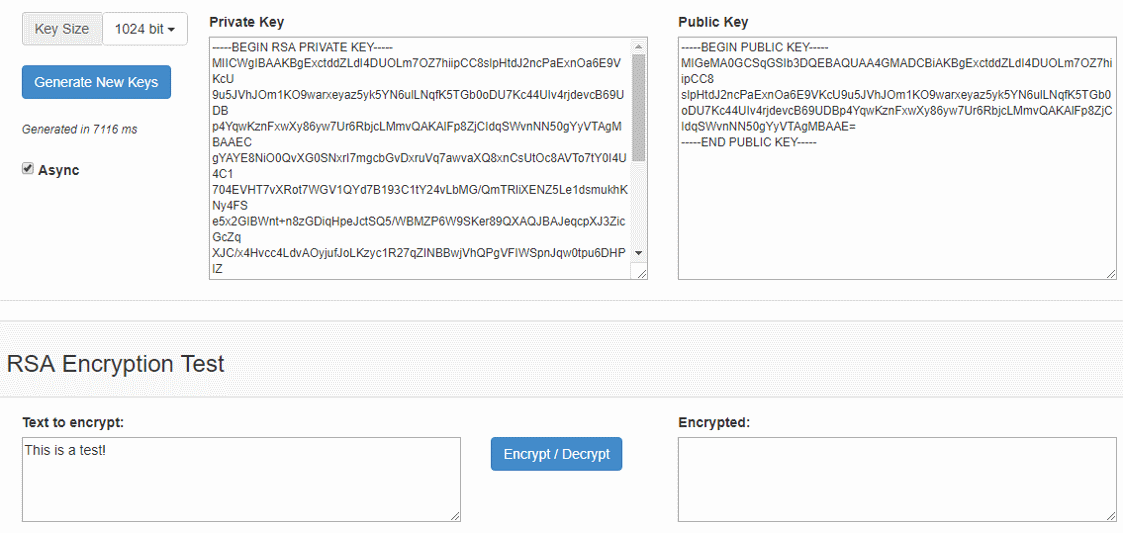Click the Async label text
This screenshot has width=1123, height=533.
(x=59, y=170)
